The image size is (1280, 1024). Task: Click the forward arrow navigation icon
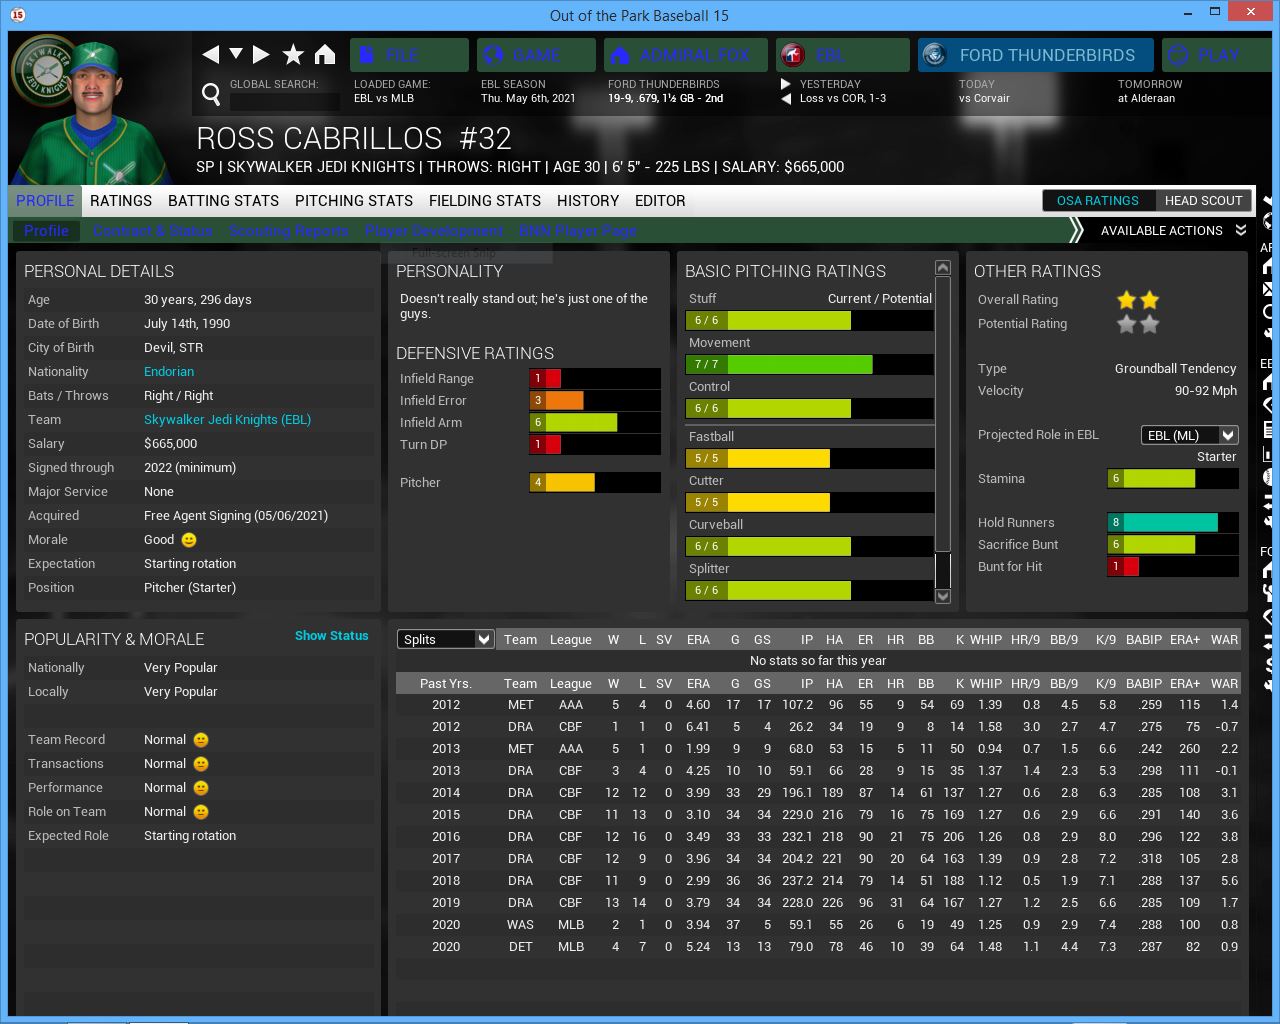[x=261, y=55]
